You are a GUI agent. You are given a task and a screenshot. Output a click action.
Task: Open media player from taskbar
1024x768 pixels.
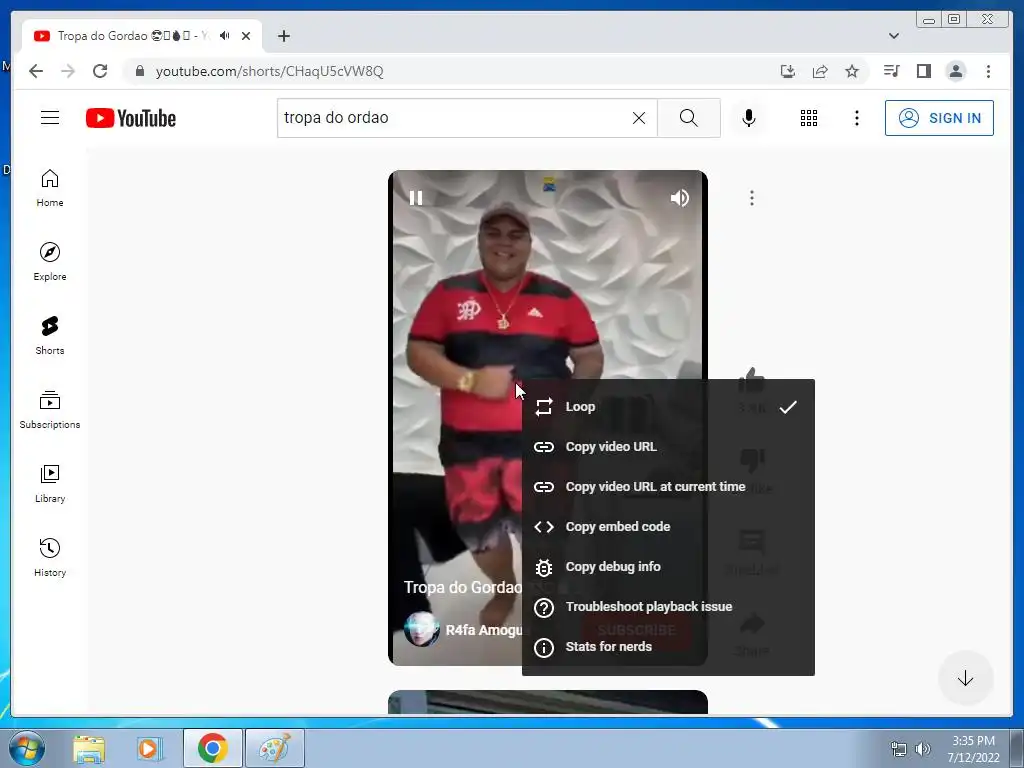coord(149,748)
